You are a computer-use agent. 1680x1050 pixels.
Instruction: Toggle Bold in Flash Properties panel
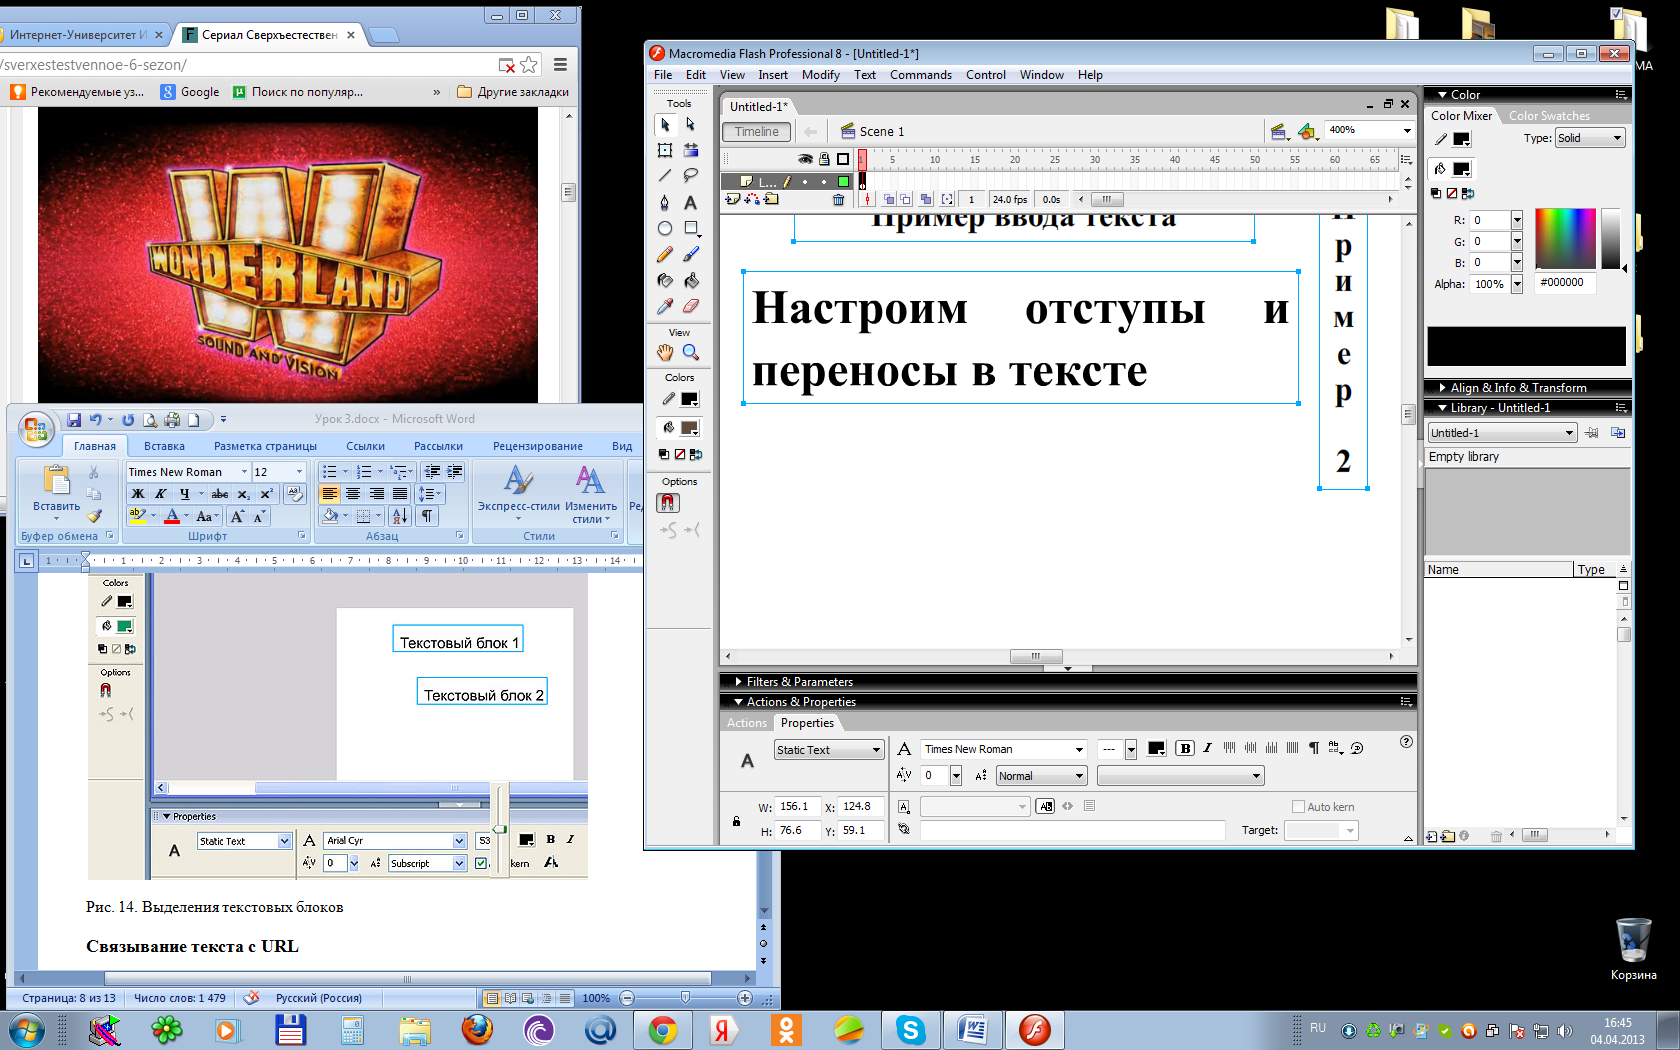[x=1185, y=748]
